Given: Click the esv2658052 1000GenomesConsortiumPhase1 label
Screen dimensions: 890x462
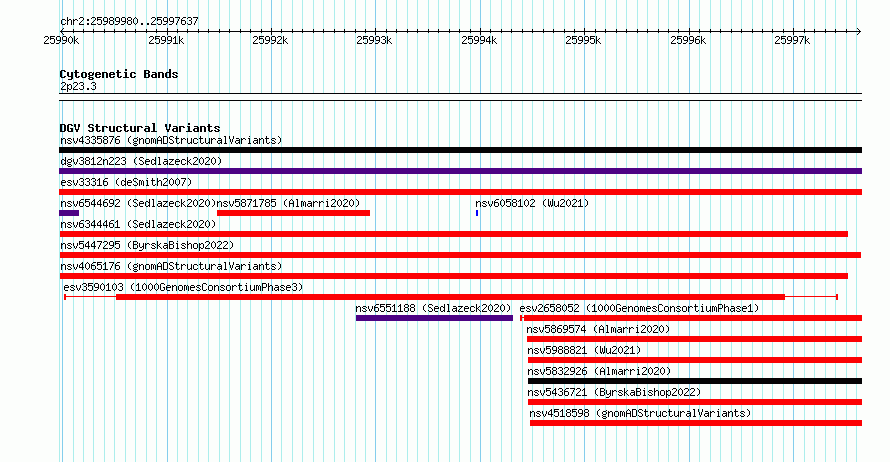Looking at the screenshot, I should pyautogui.click(x=639, y=308).
